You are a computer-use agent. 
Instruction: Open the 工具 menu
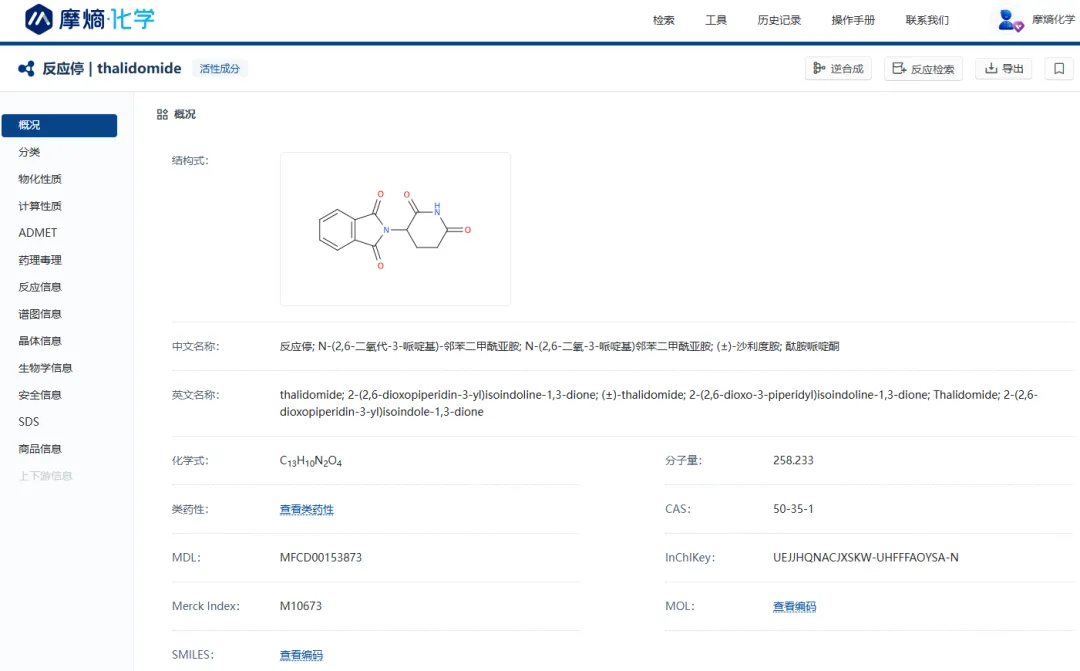click(x=716, y=20)
